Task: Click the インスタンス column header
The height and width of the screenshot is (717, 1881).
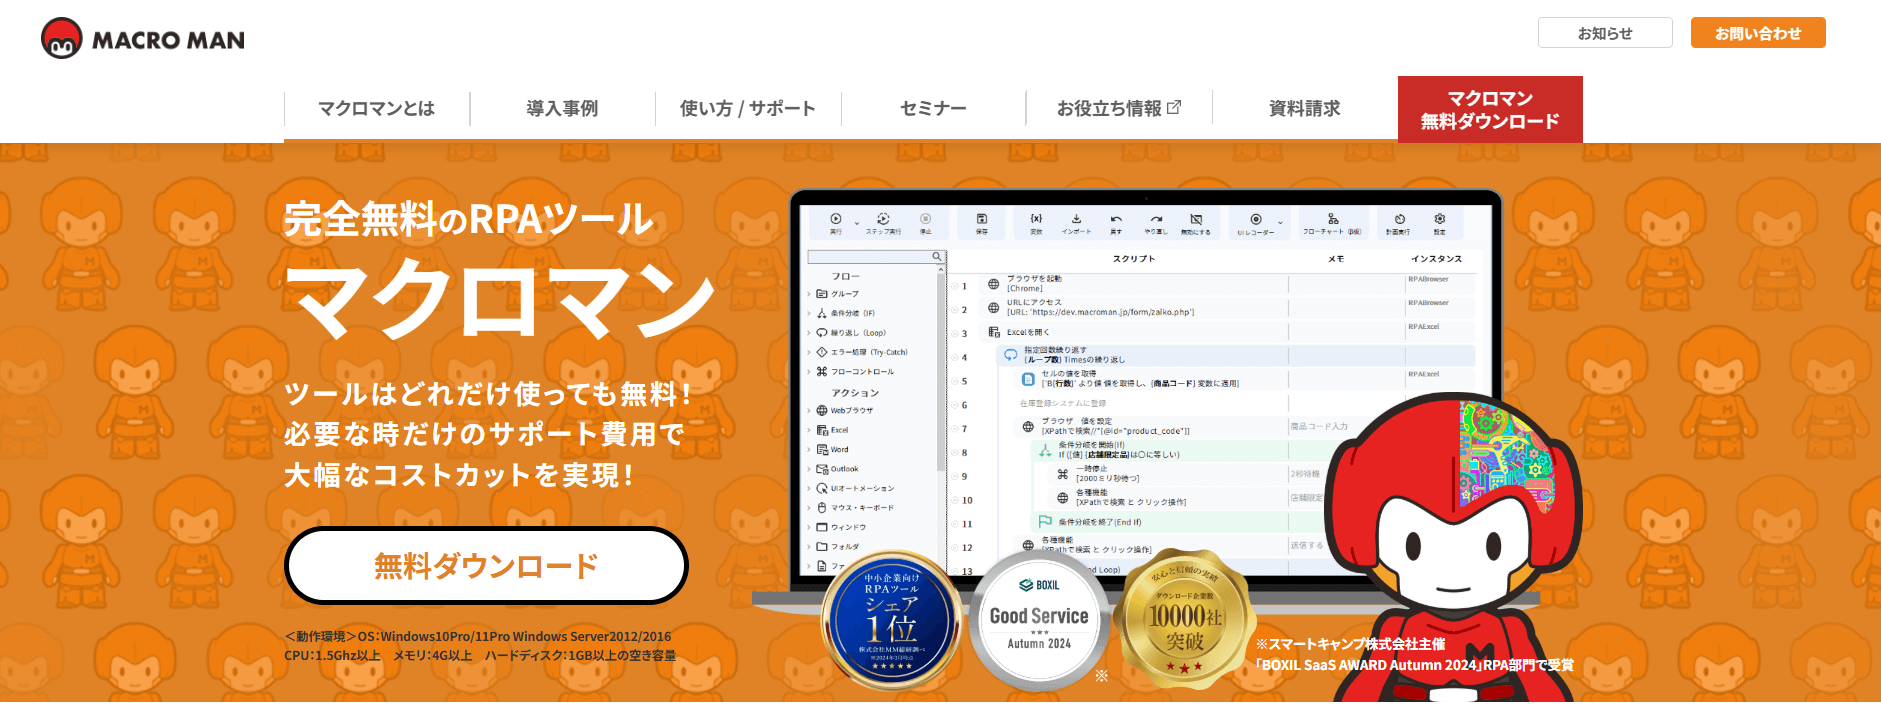Action: pyautogui.click(x=1436, y=258)
